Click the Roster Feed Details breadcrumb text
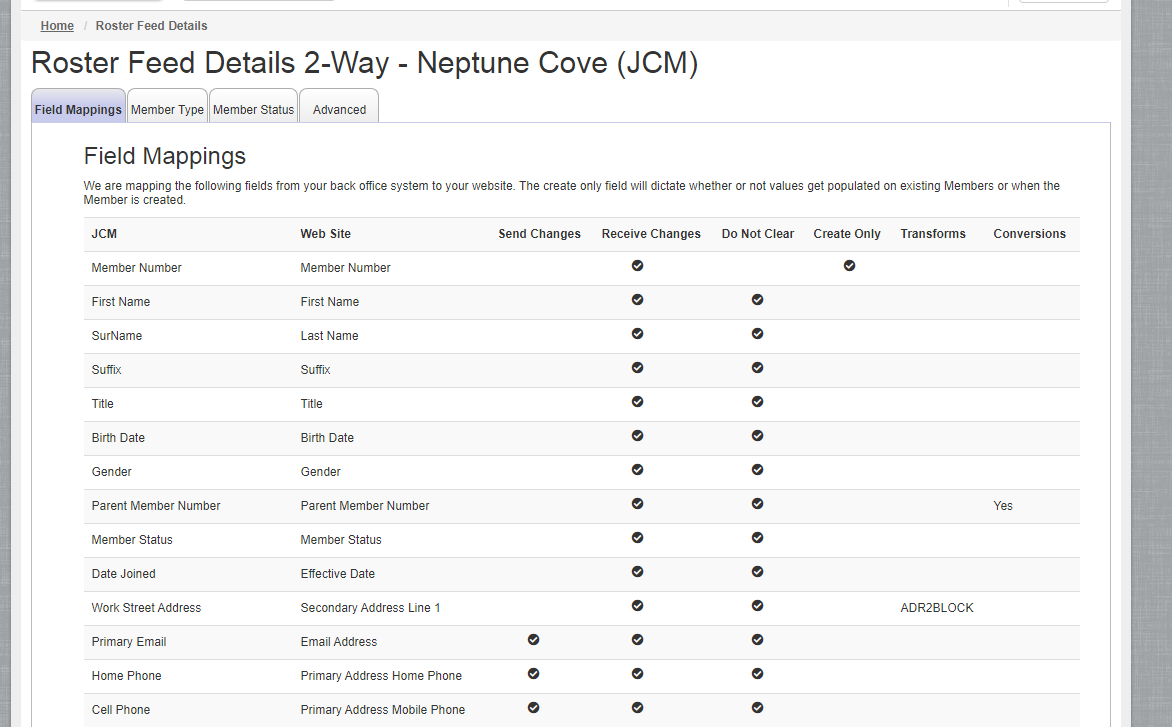The height and width of the screenshot is (727, 1172). (x=152, y=25)
